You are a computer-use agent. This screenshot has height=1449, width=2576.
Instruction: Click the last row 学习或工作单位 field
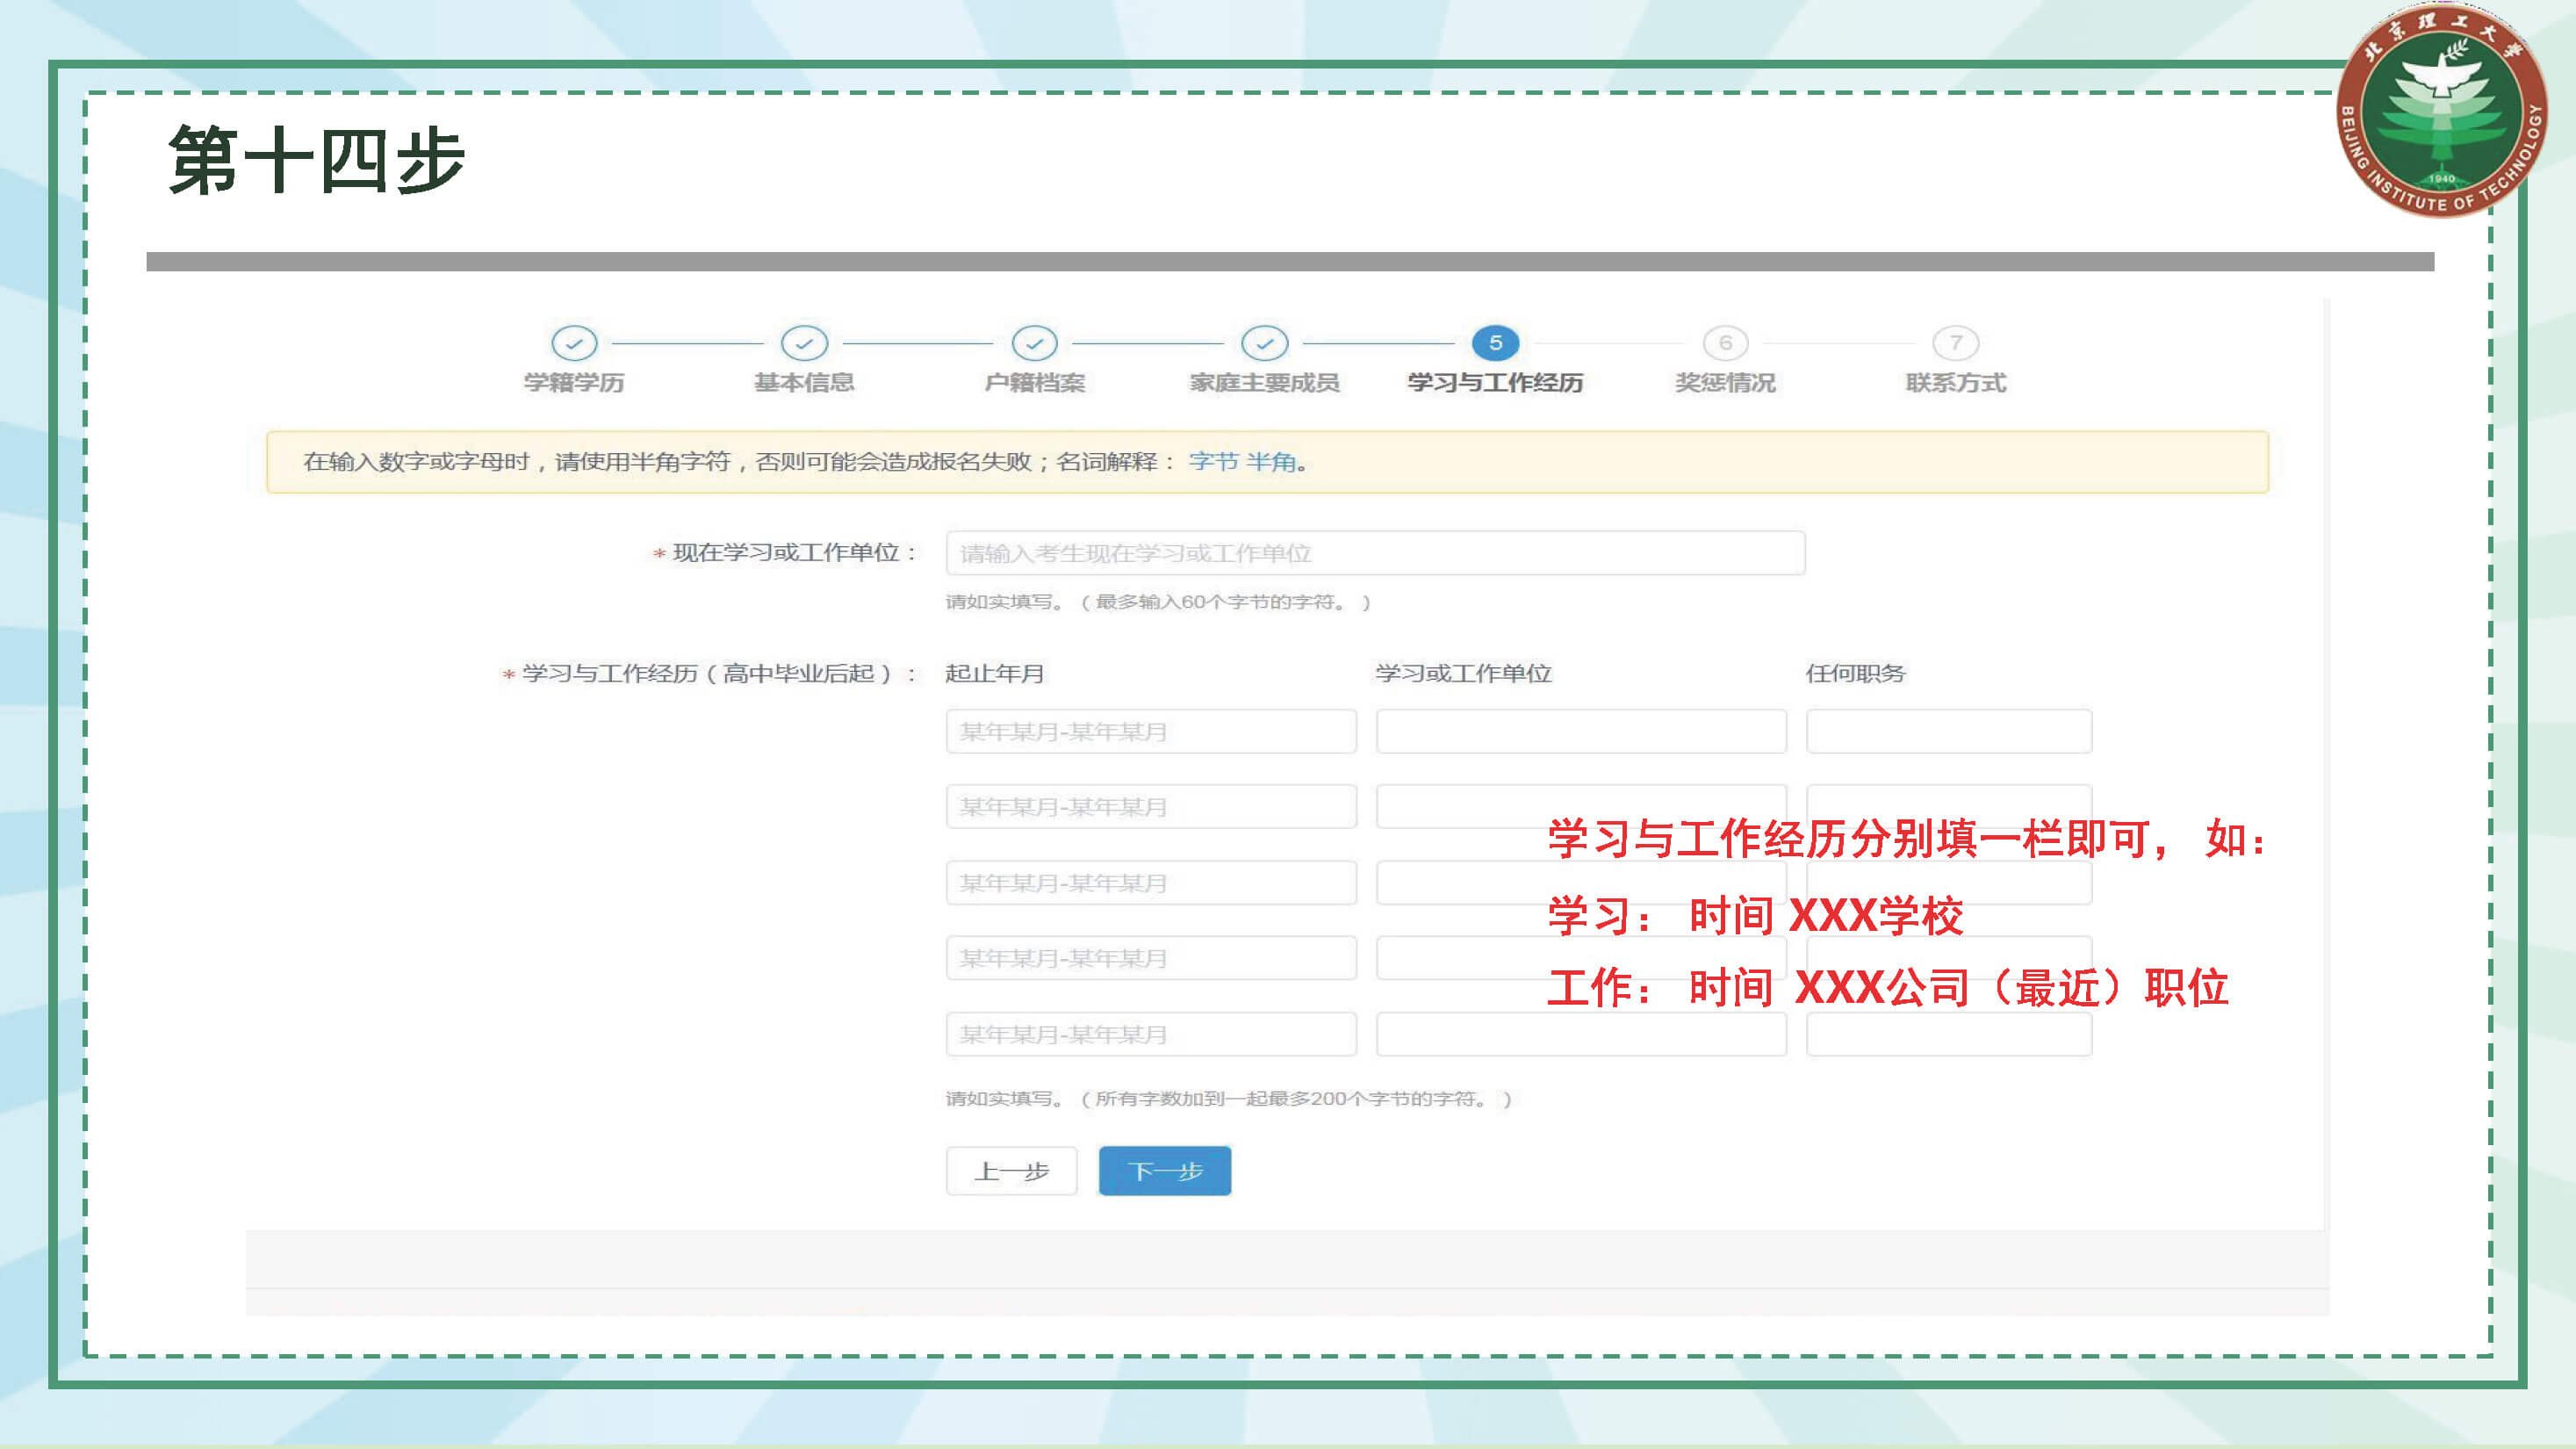1580,1034
